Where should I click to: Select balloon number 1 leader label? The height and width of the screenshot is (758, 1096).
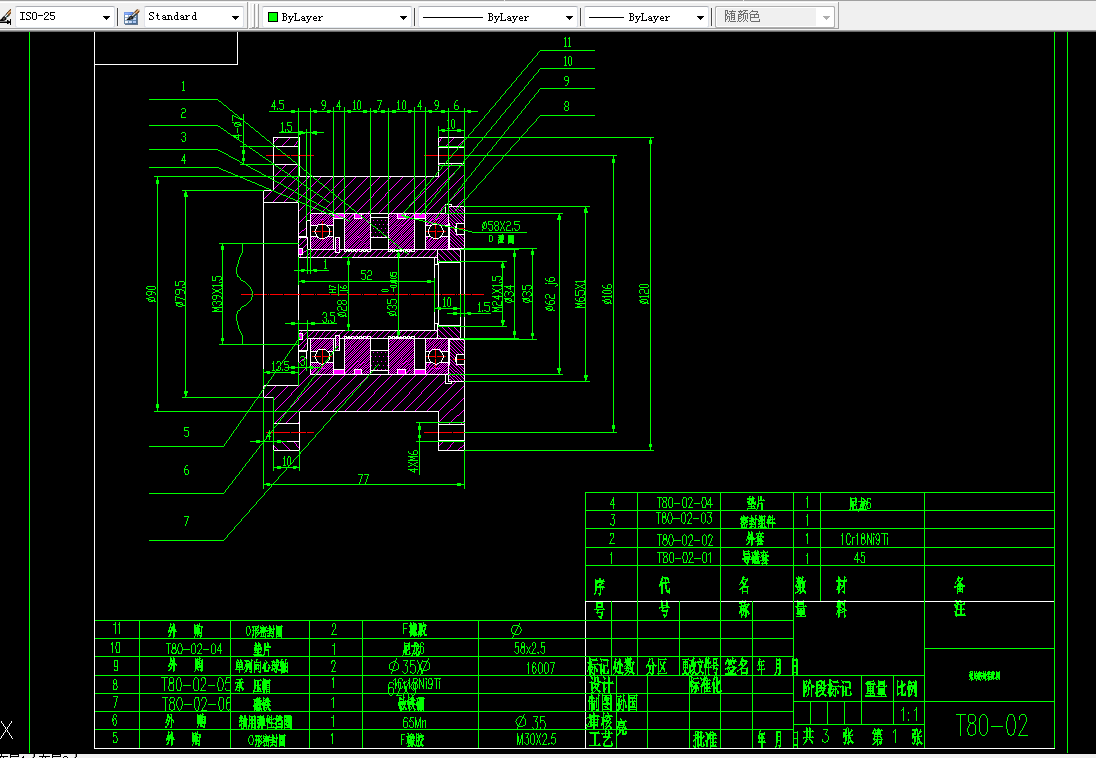pyautogui.click(x=183, y=87)
